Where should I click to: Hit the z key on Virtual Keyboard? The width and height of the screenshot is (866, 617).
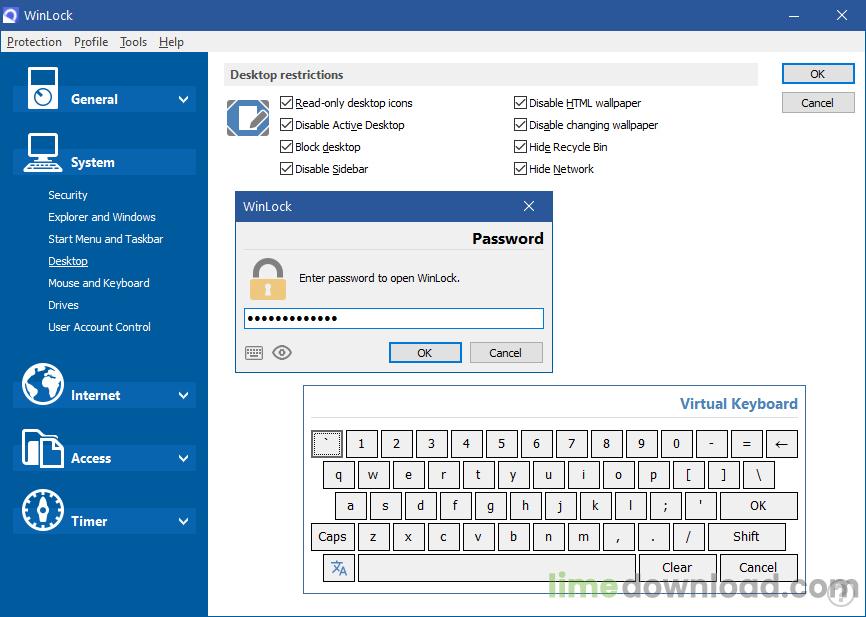coord(373,537)
